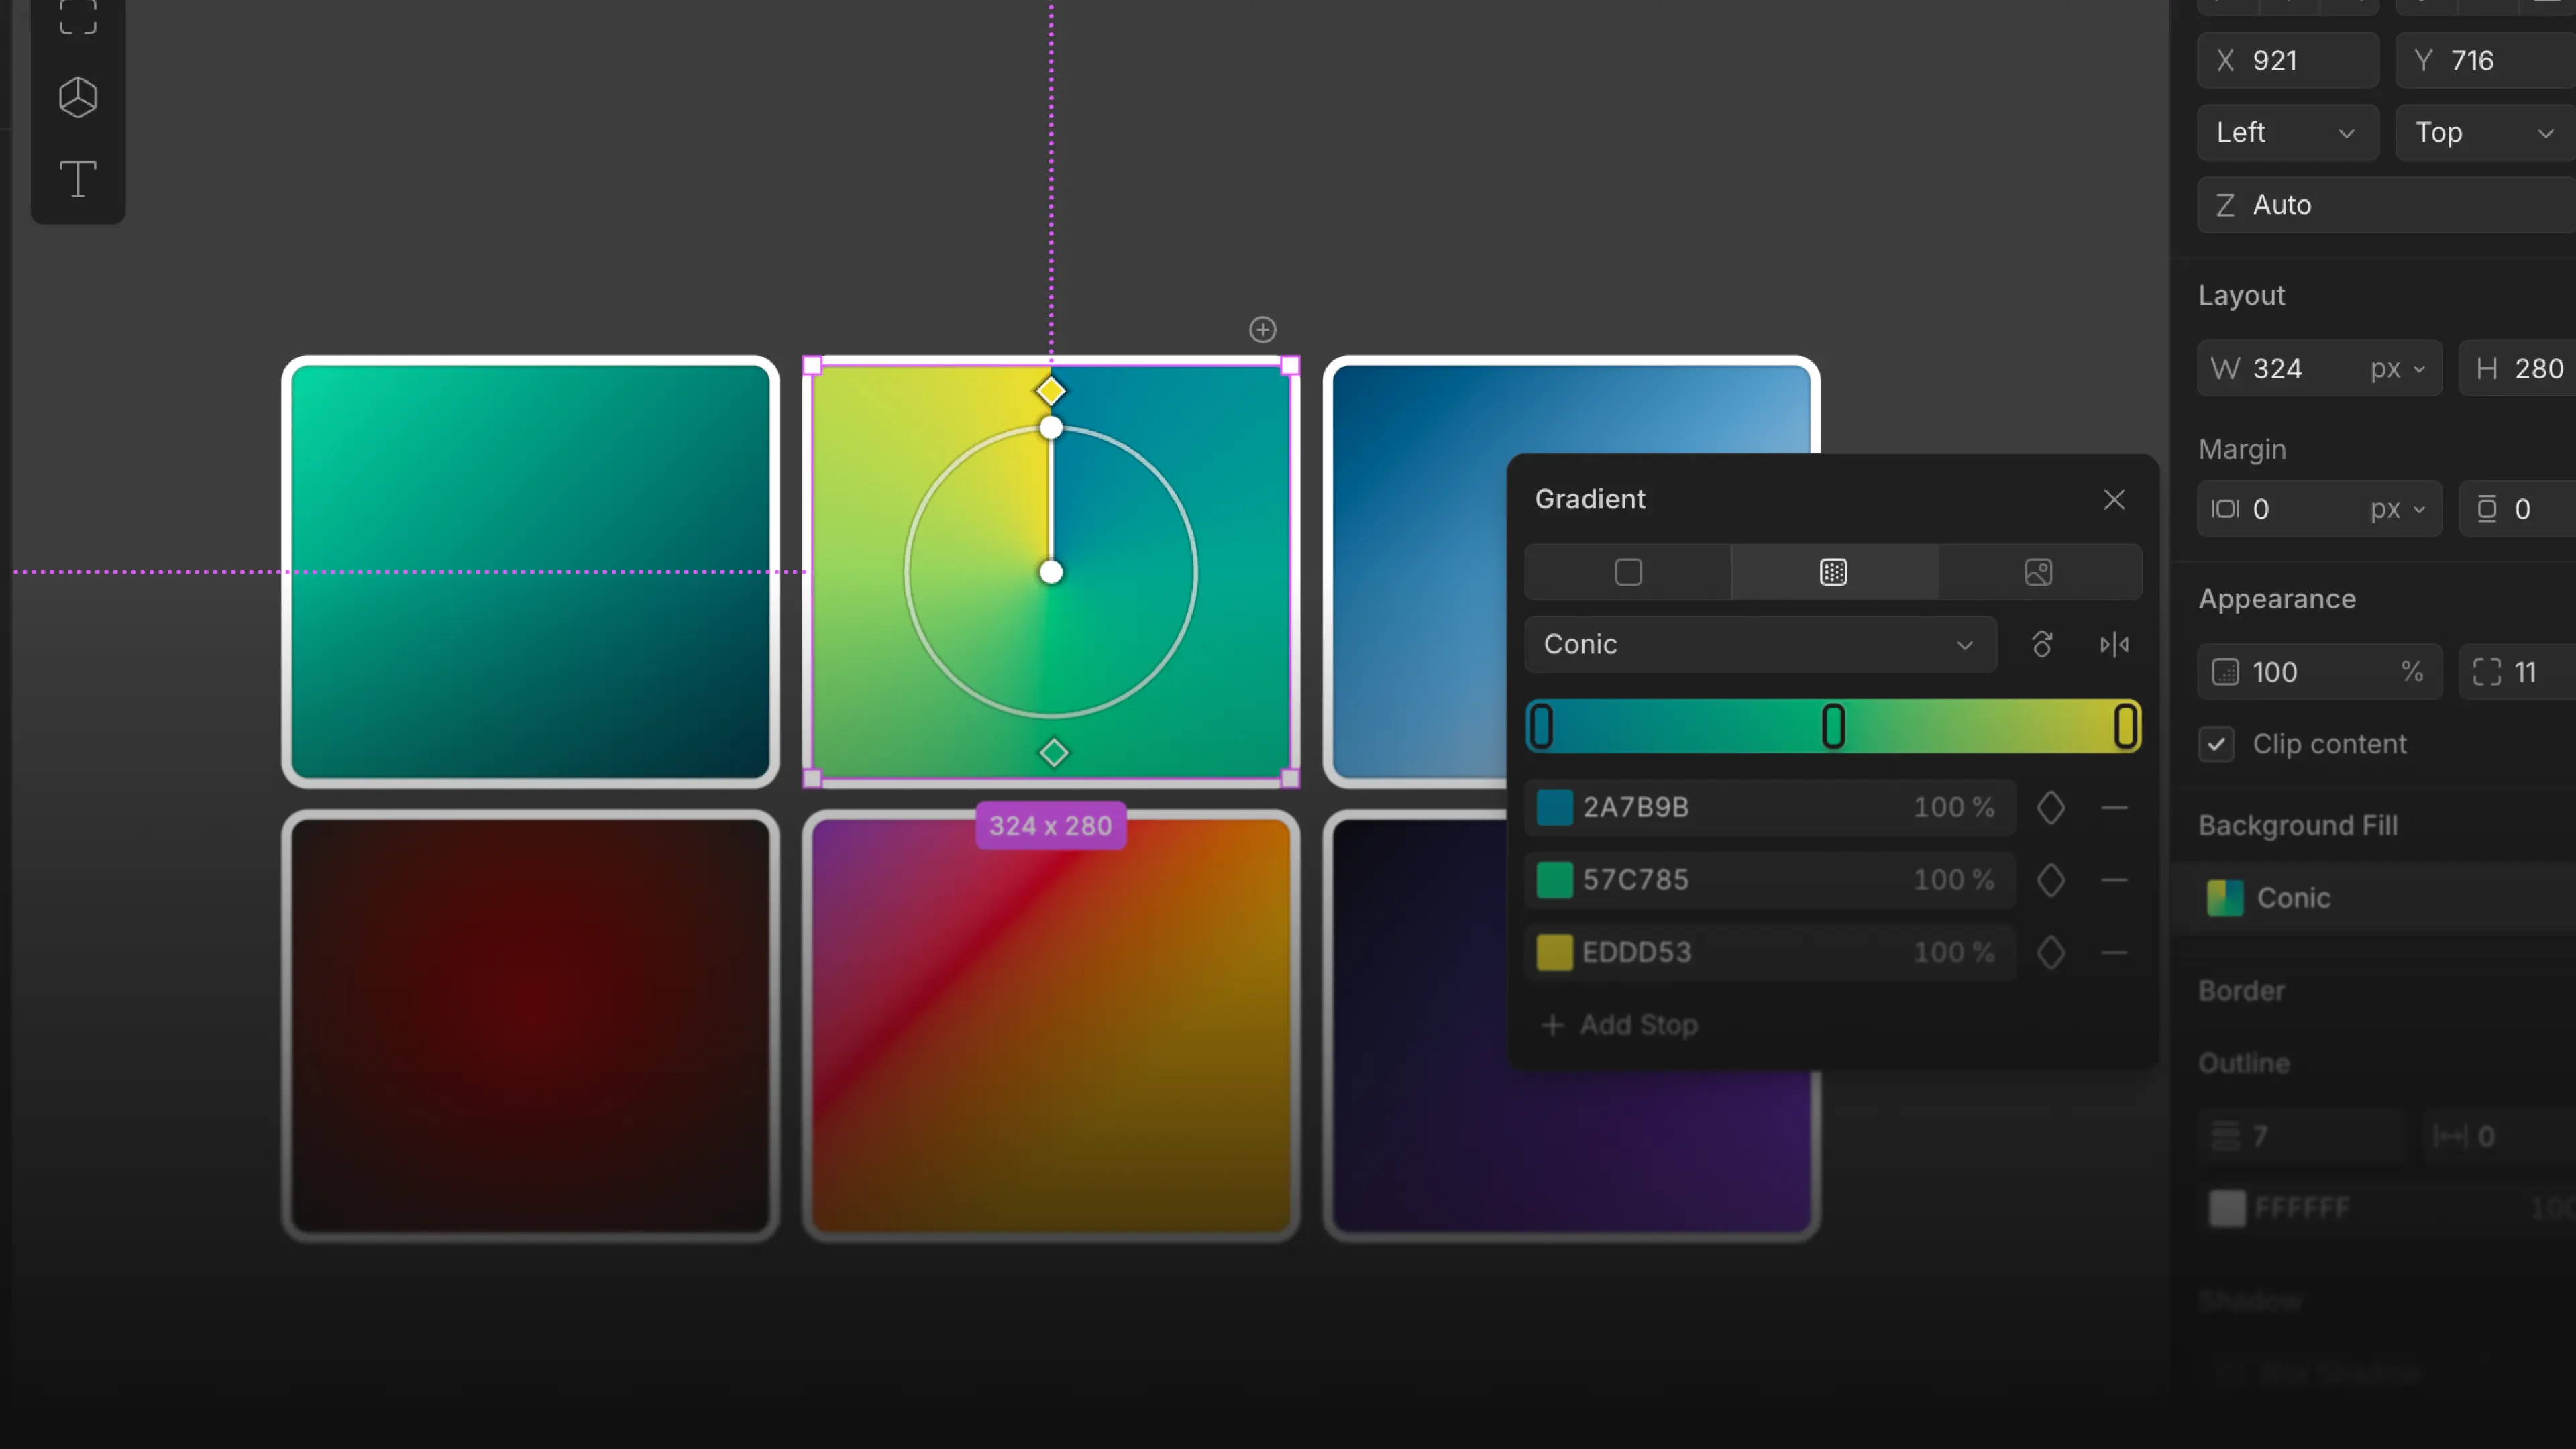Switch to image fill tab
Screen dimensions: 2576x1449
point(2039,572)
